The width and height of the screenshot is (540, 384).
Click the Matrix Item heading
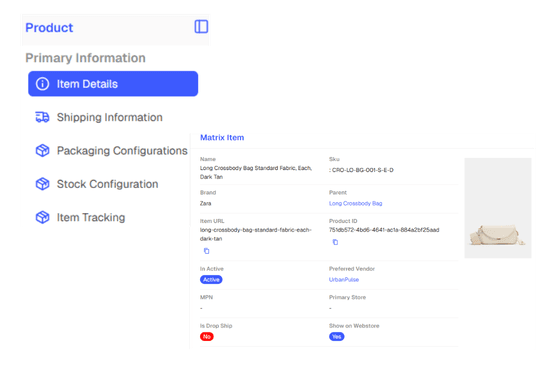[x=222, y=138]
